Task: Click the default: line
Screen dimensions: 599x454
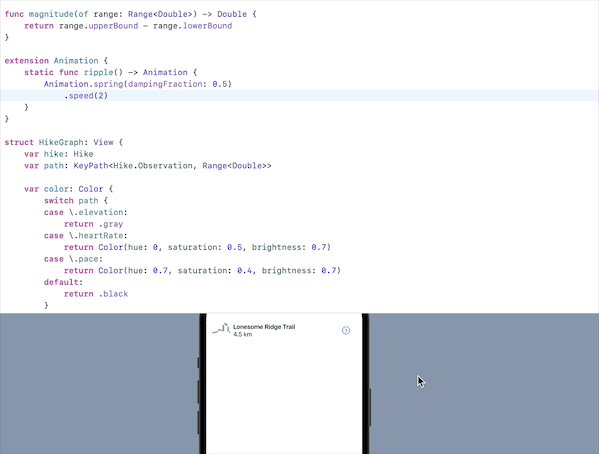Action: click(x=63, y=282)
